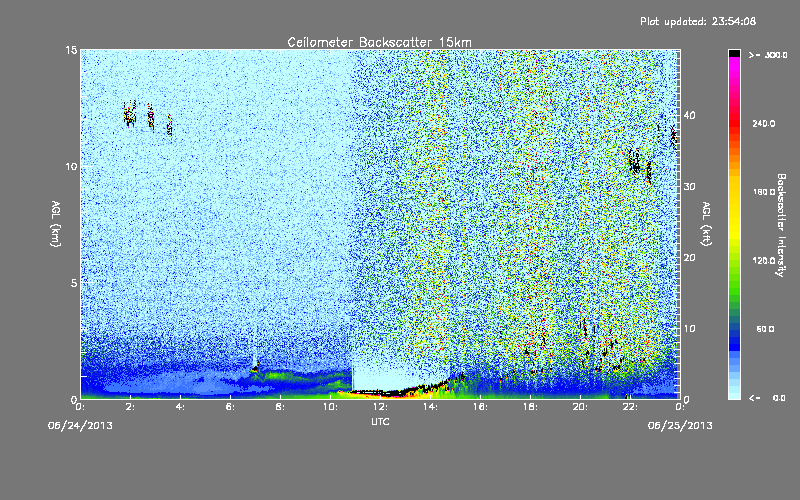Select the 'AGL (km)' vertical axis label

pos(56,224)
